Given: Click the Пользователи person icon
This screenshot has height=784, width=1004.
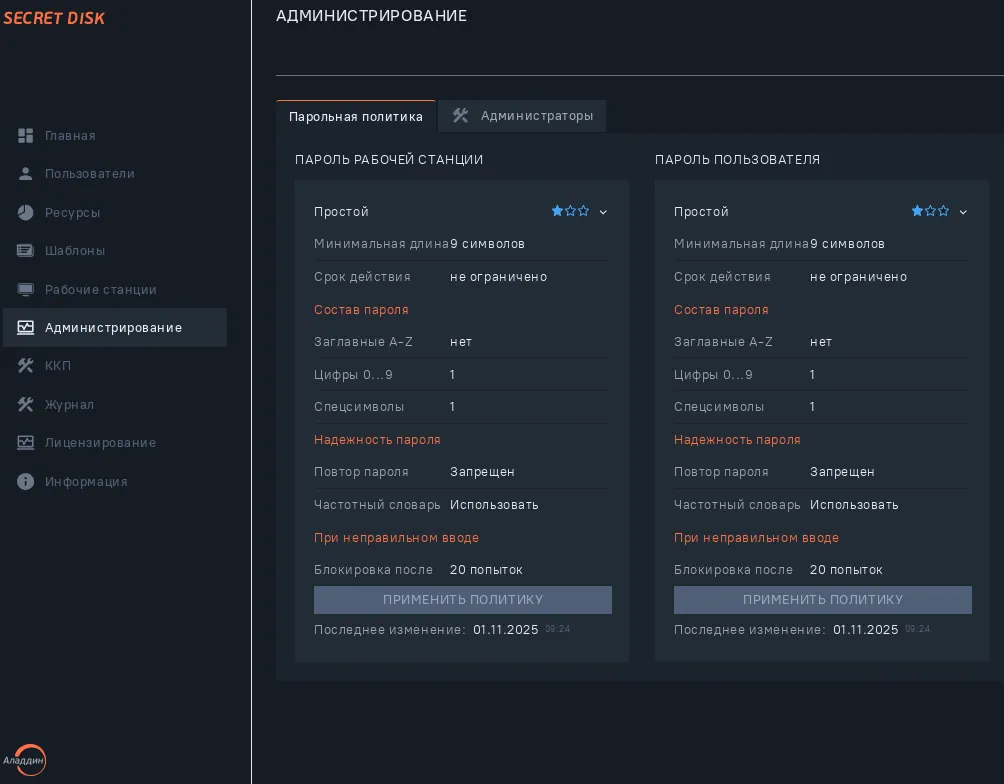Looking at the screenshot, I should click(25, 174).
